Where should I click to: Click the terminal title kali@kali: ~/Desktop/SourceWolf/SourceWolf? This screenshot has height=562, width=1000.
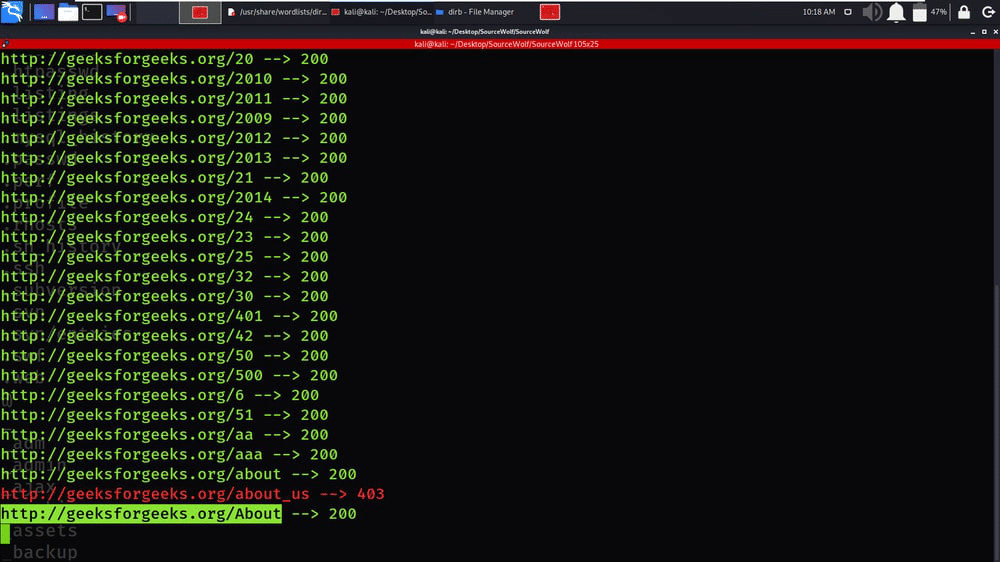point(485,31)
